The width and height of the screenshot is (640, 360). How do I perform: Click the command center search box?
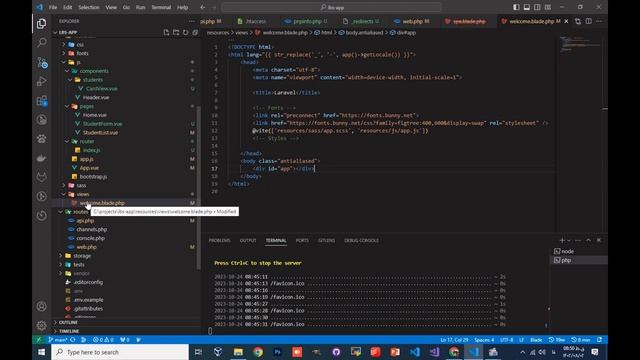(x=331, y=7)
